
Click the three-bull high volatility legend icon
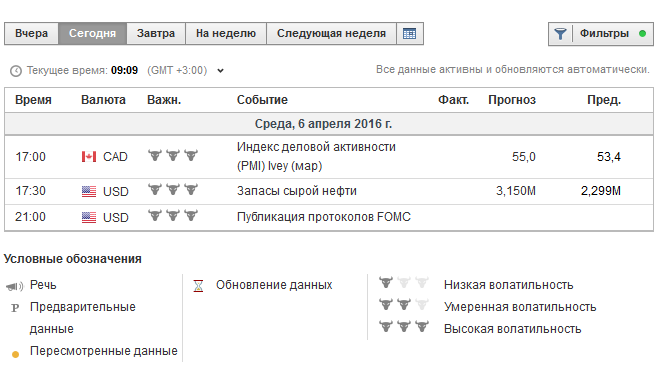click(x=404, y=326)
